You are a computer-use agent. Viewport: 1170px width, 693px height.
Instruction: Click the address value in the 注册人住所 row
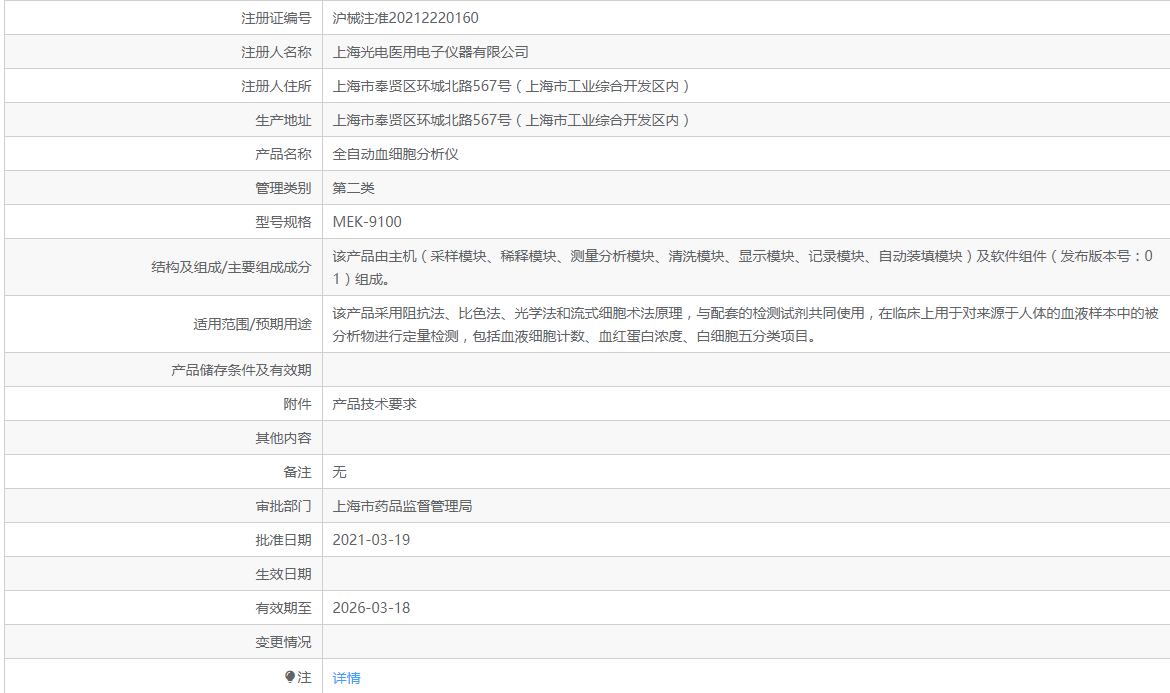click(x=512, y=86)
